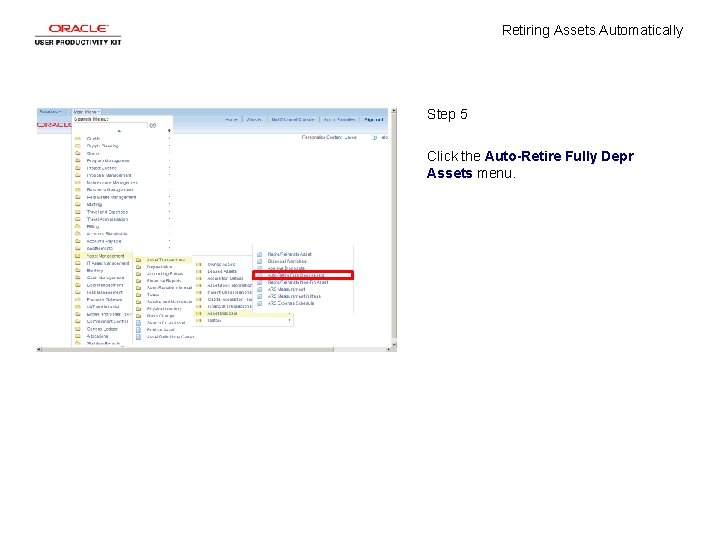The image size is (720, 540).
Task: Click the menu scroll-up arrow
Action: 119,131
